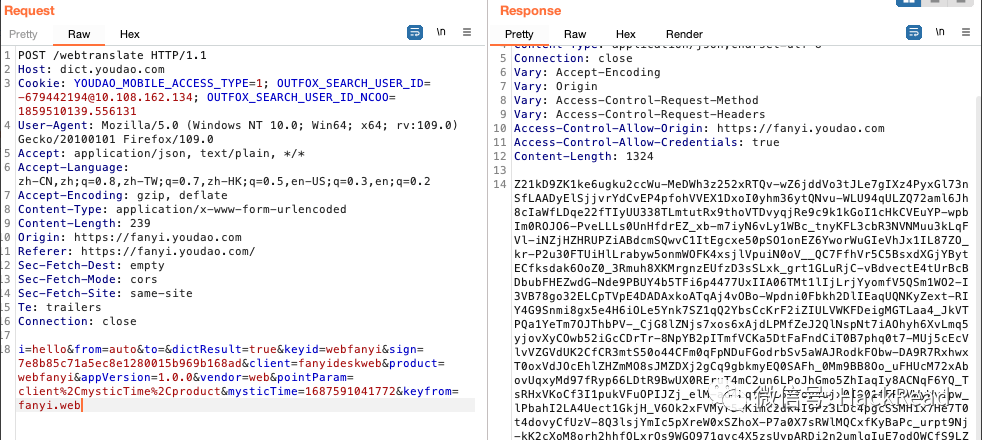Click the 'Response' panel heading
982x440 pixels.
click(530, 11)
